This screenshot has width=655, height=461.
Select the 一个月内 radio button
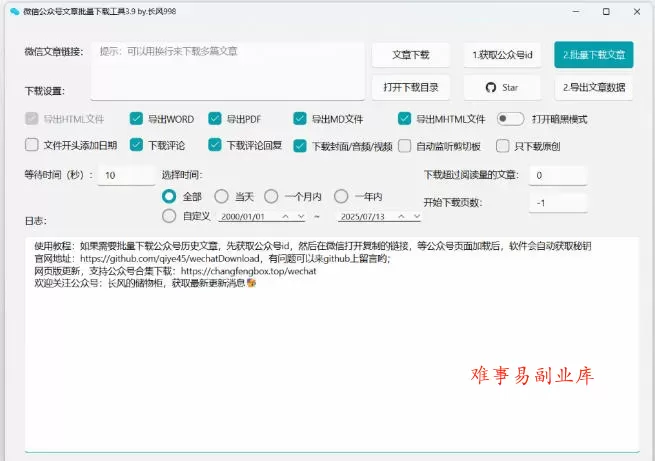pyautogui.click(x=271, y=196)
